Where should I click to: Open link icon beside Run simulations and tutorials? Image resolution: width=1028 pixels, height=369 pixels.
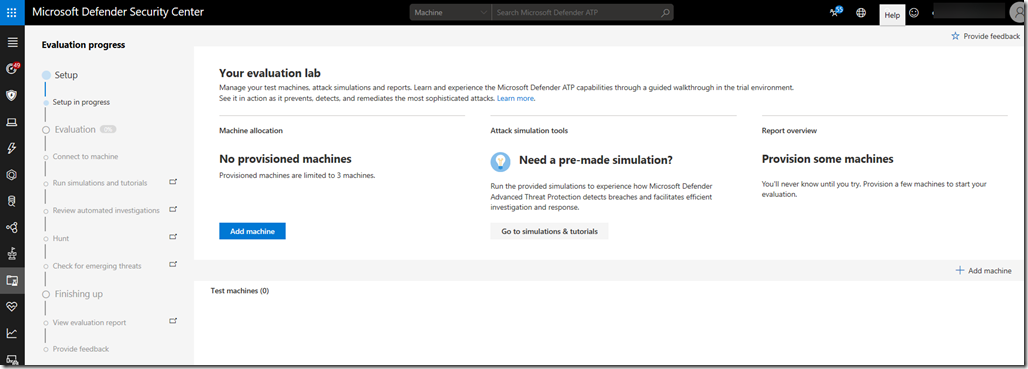click(173, 182)
